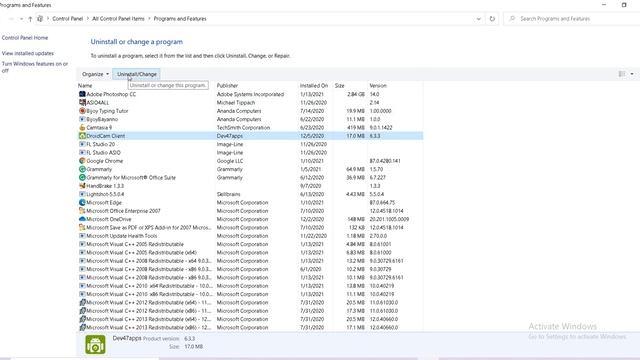Click Skillbrains publisher cell

pyautogui.click(x=229, y=194)
